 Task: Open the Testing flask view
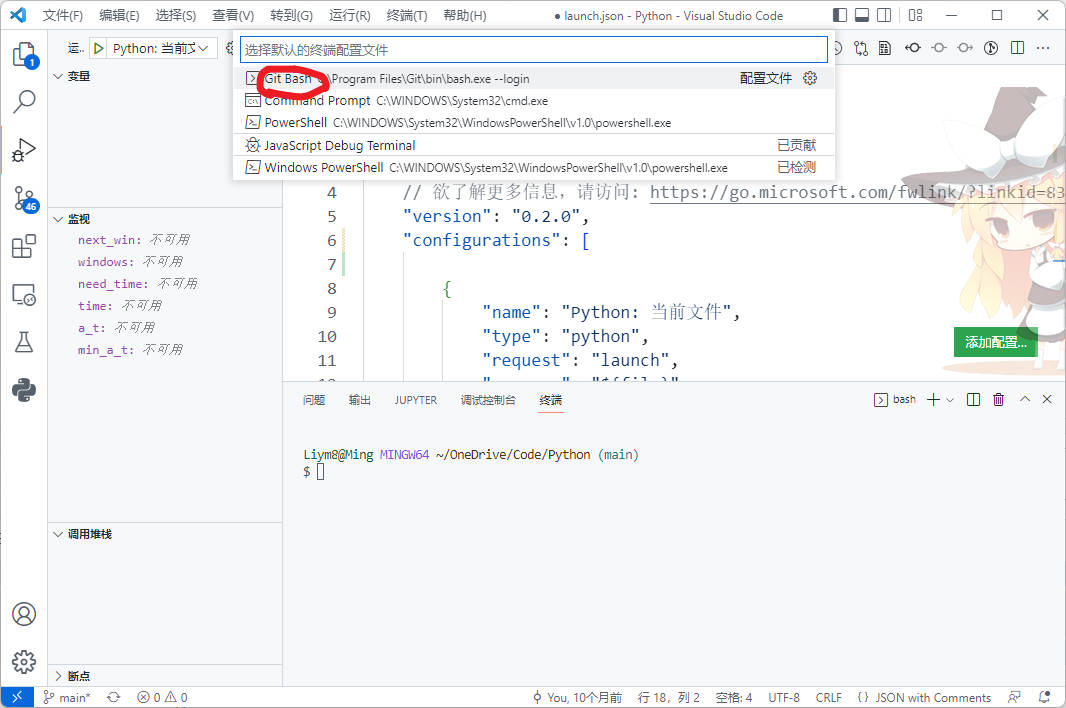[x=24, y=342]
